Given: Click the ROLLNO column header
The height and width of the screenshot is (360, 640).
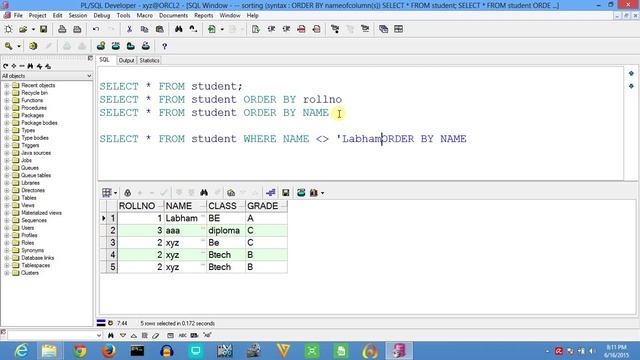Looking at the screenshot, I should [141, 206].
